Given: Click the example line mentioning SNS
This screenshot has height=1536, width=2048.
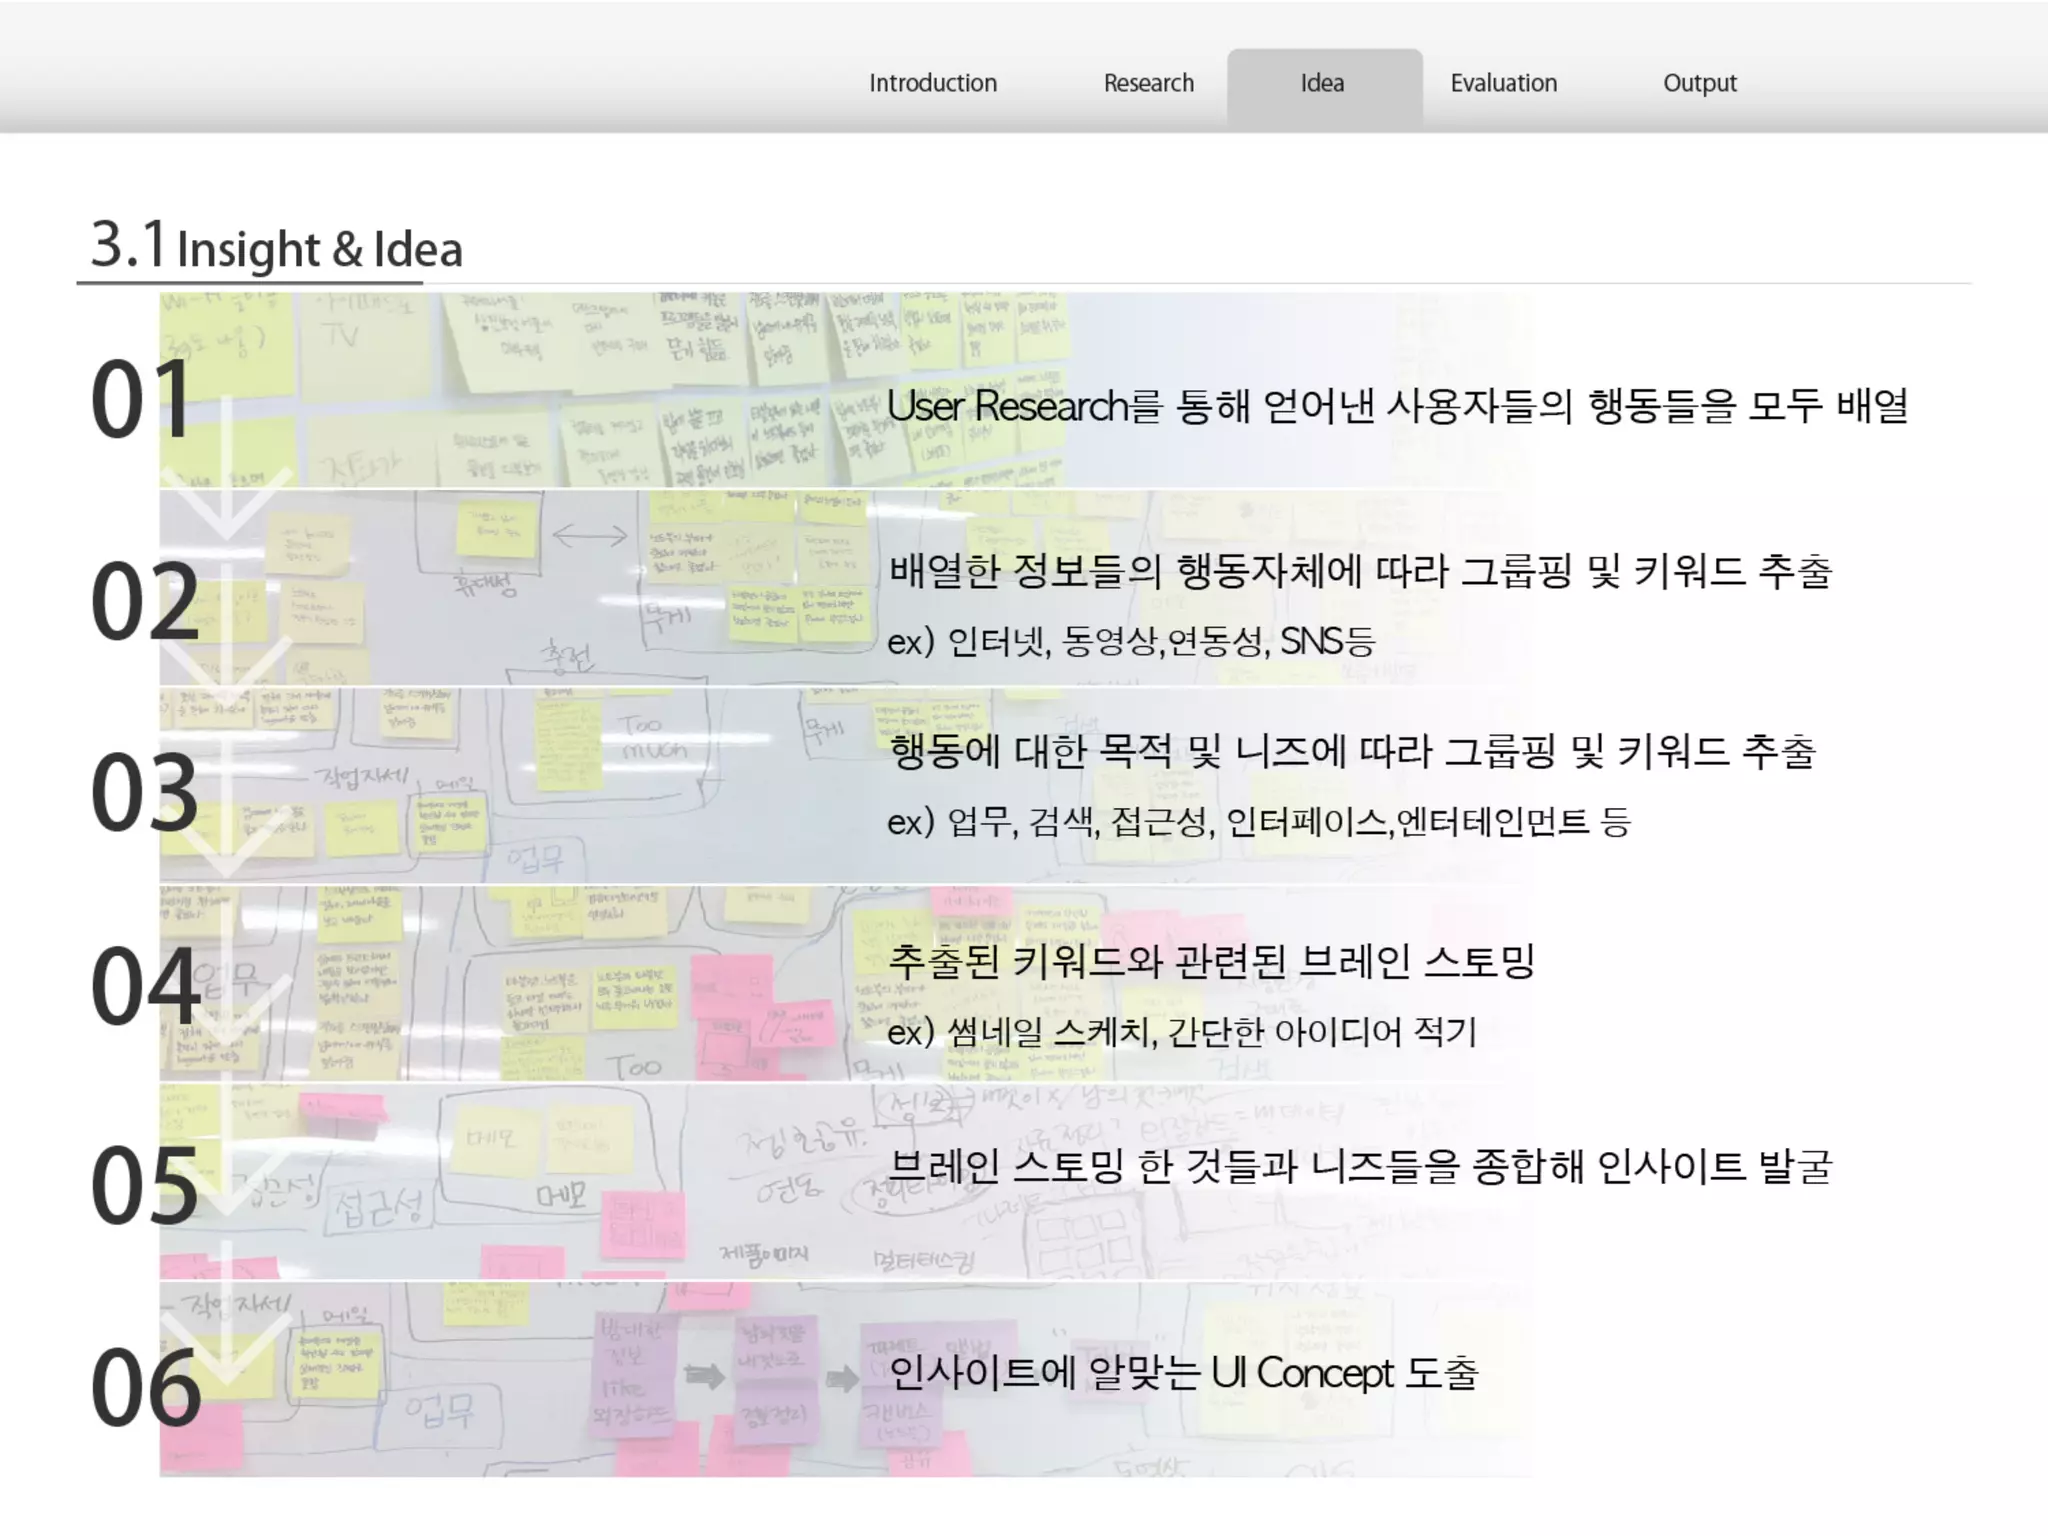Looking at the screenshot, I should click(x=1130, y=641).
